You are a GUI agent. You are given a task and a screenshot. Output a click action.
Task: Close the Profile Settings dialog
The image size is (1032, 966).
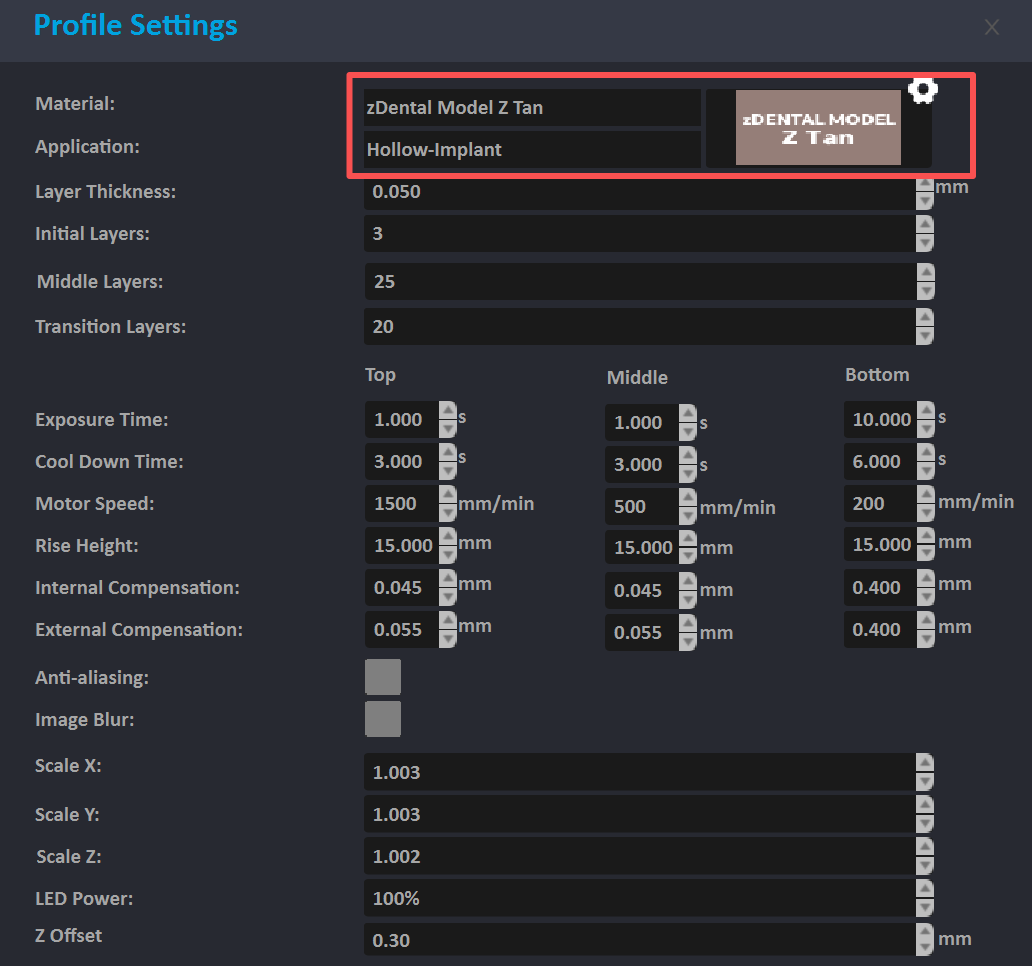[991, 28]
